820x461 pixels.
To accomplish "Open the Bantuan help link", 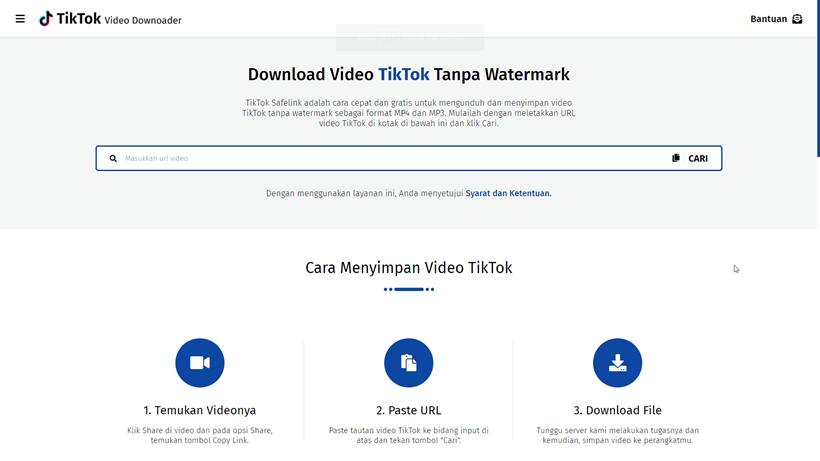I will (768, 19).
